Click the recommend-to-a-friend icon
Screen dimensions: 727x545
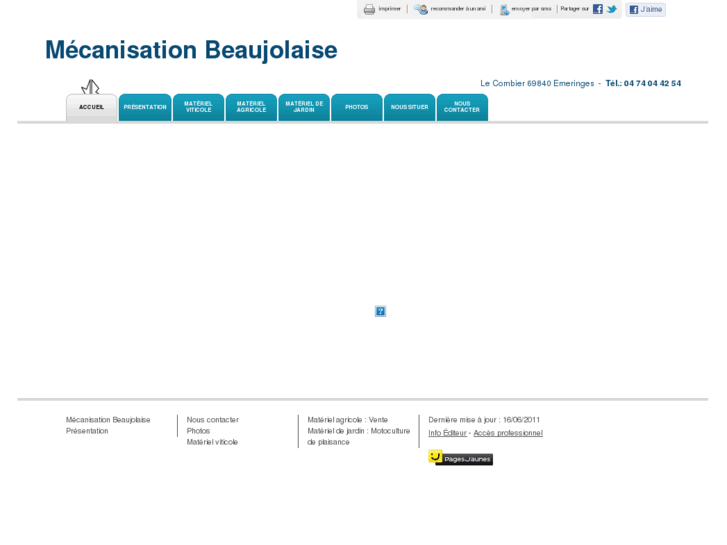pyautogui.click(x=421, y=9)
